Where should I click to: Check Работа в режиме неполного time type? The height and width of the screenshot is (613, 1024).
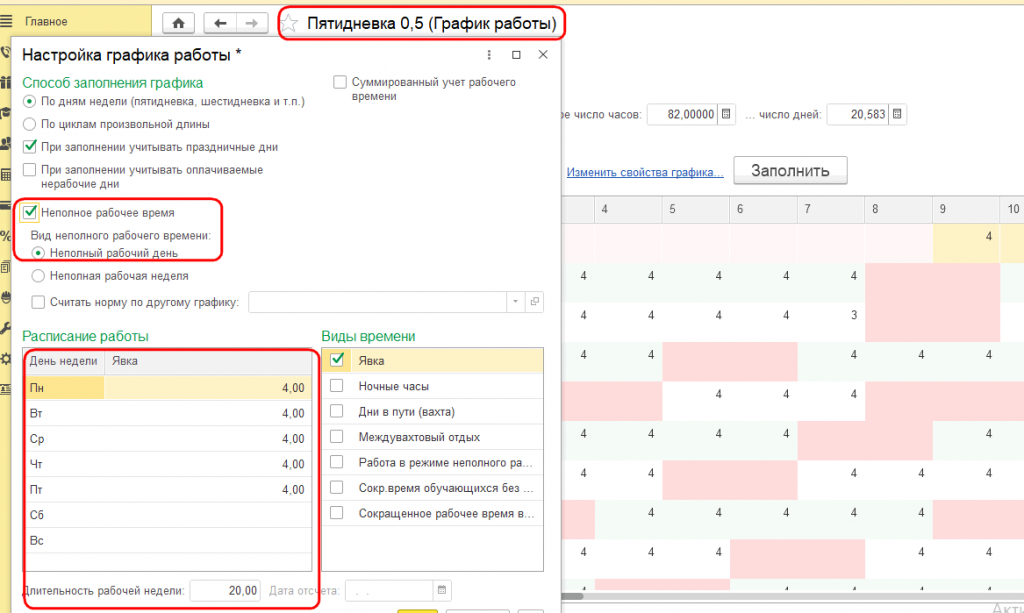coord(336,462)
